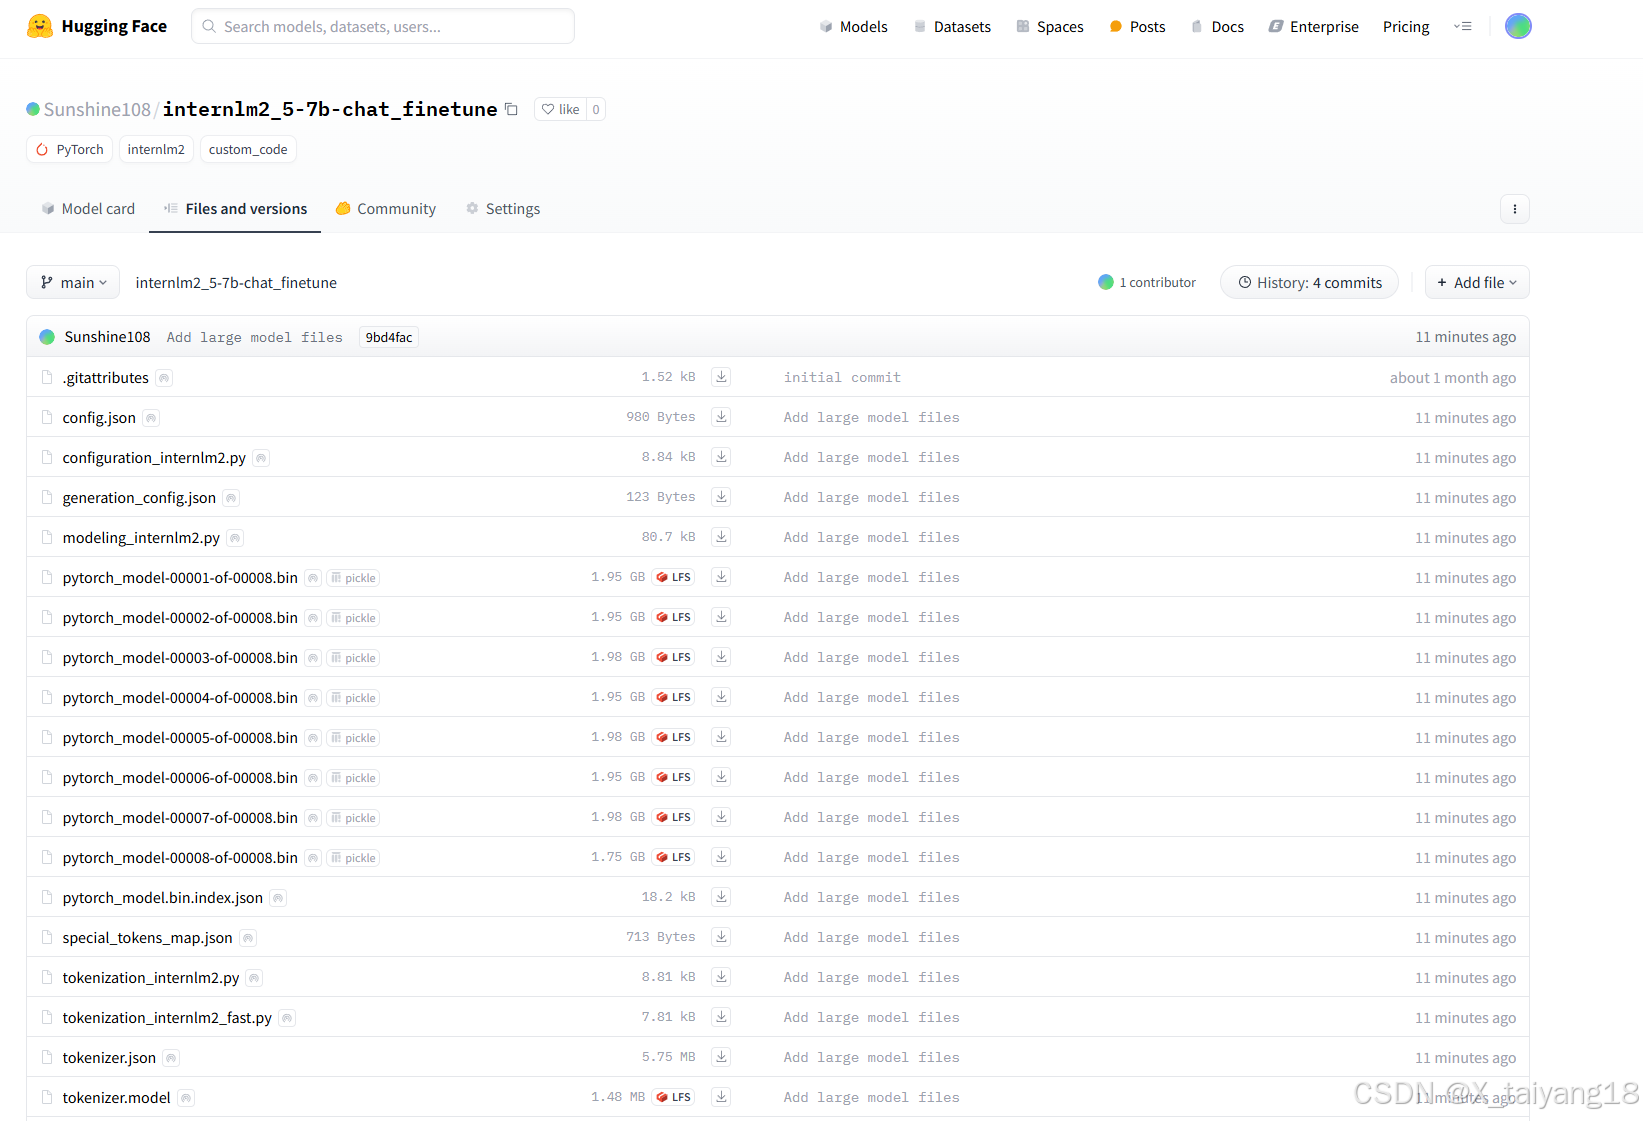
Task: Open the Sunshine108 user profile link in title
Action: (x=96, y=109)
